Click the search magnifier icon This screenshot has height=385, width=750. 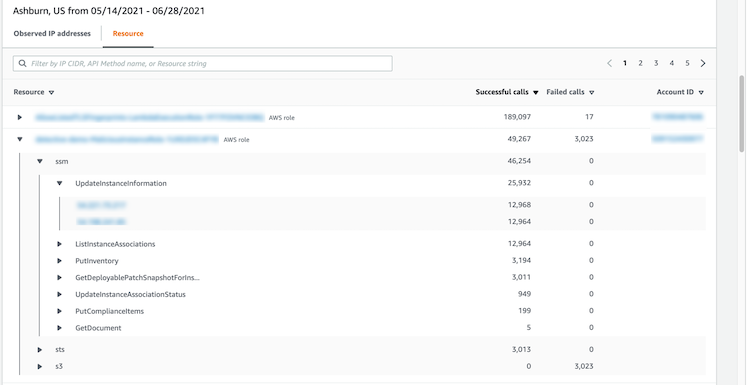[22, 63]
